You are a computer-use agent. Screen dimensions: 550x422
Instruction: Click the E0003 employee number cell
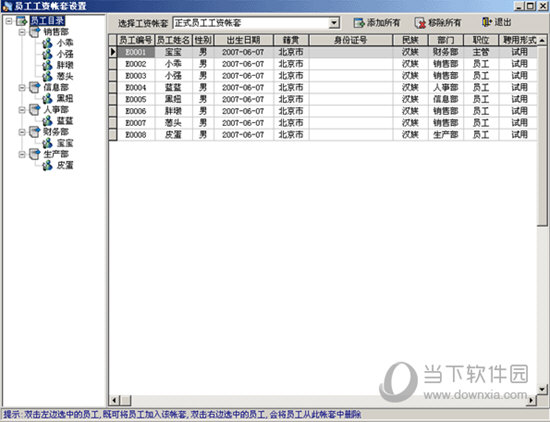136,76
